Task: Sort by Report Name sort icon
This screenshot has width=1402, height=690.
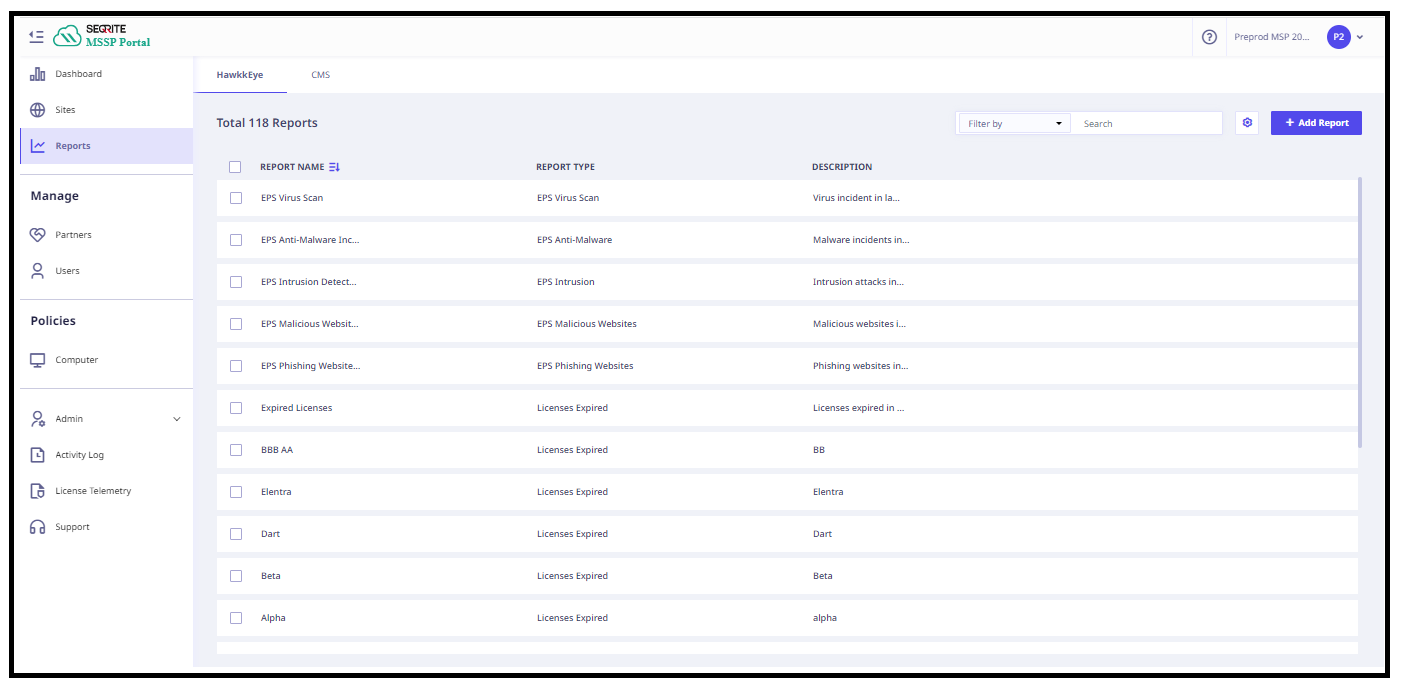Action: click(335, 167)
